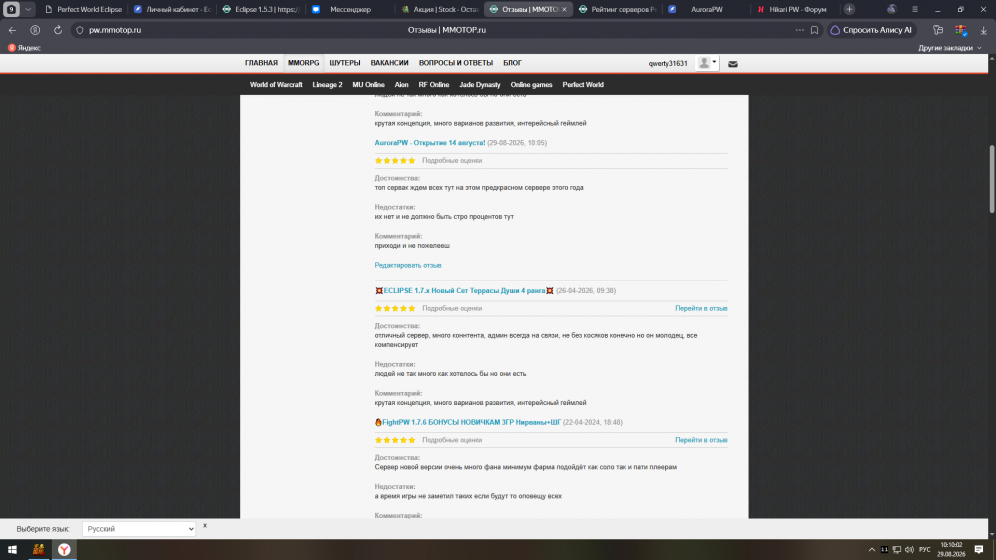Image resolution: width=996 pixels, height=560 pixels.
Task: Open a new tab with the plus button
Action: click(849, 10)
